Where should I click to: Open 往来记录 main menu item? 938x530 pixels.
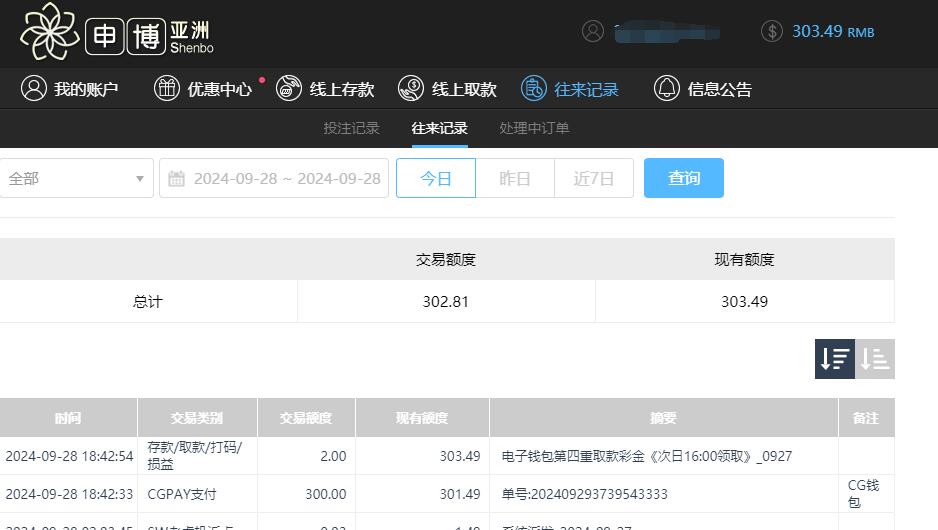(586, 89)
